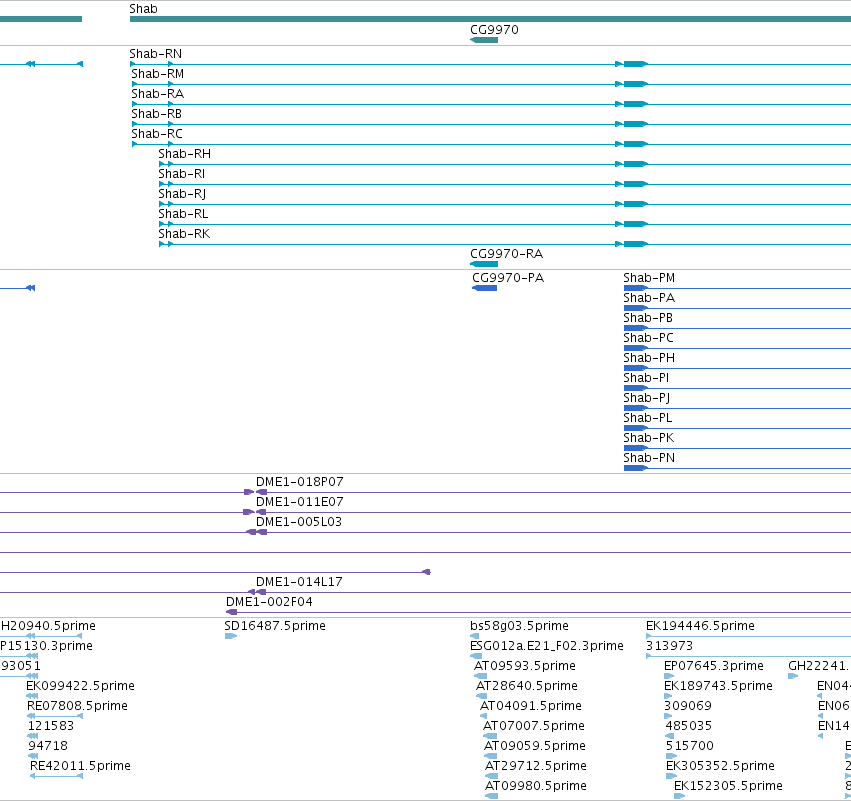
Task: Select the Shab gene label
Action: coord(143,9)
